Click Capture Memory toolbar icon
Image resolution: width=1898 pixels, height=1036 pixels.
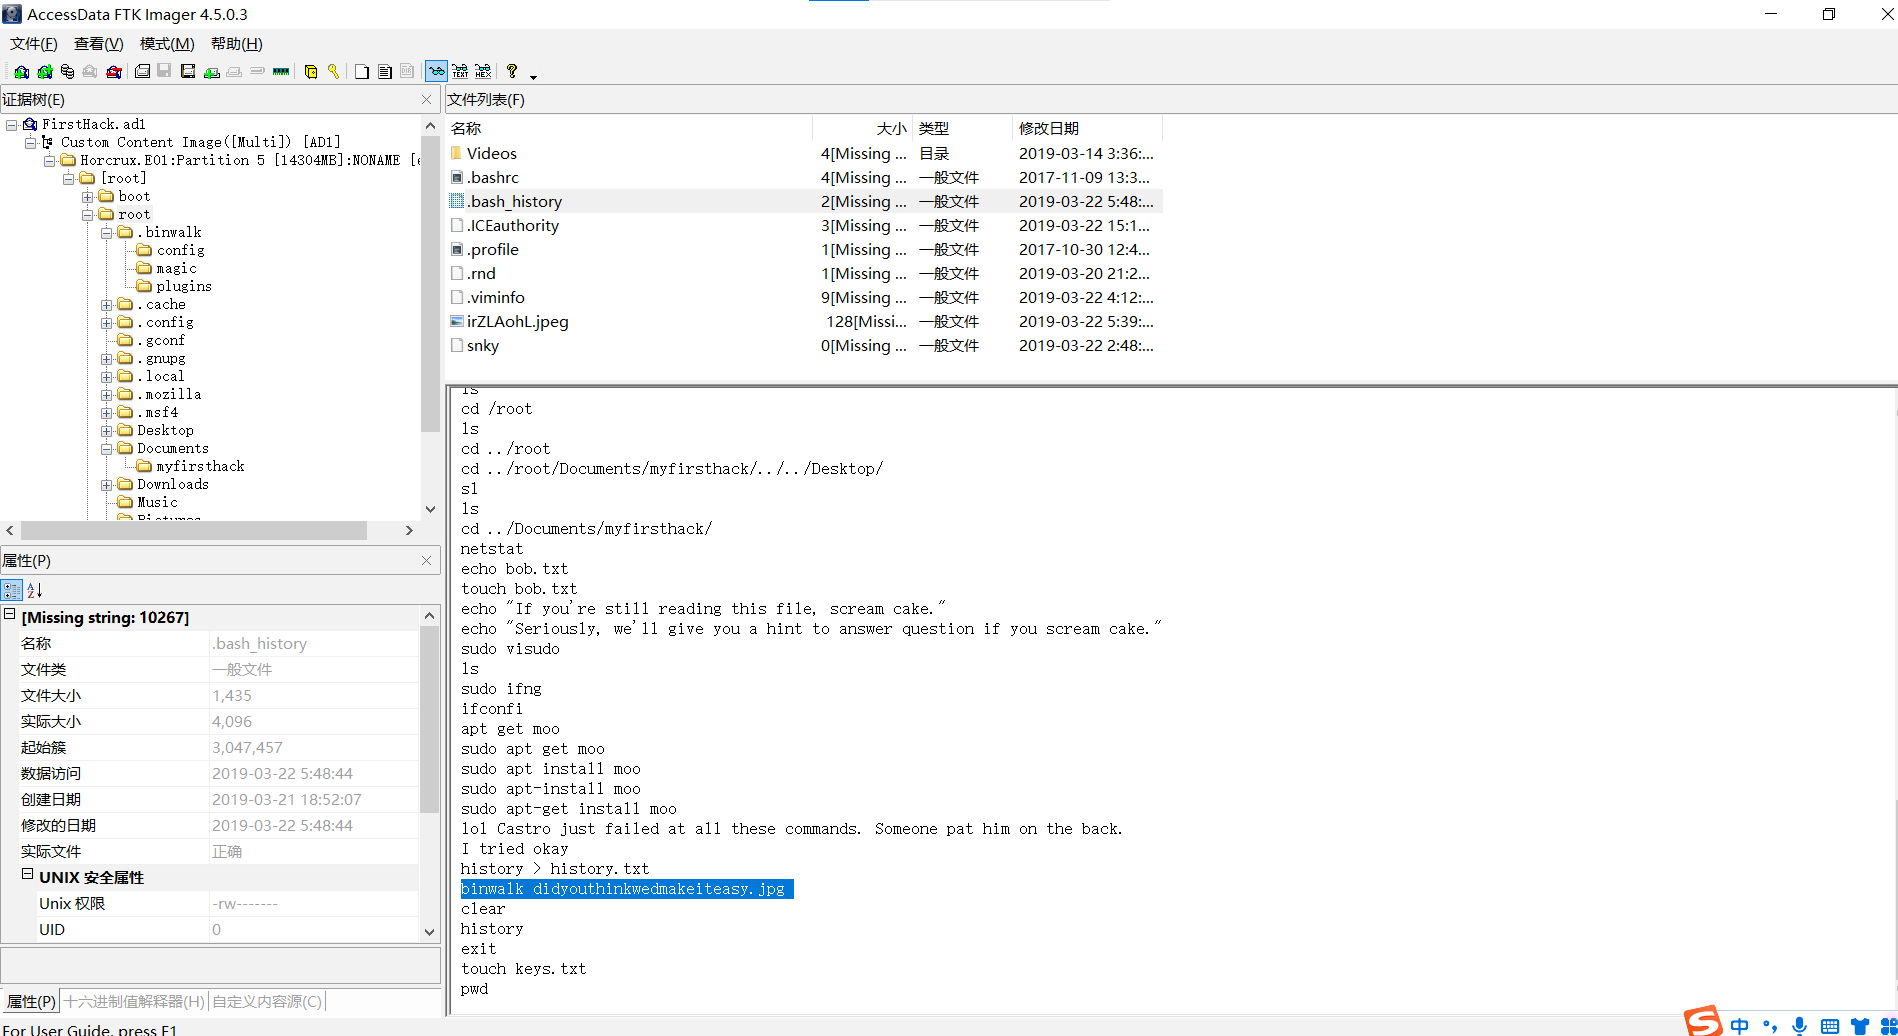281,71
